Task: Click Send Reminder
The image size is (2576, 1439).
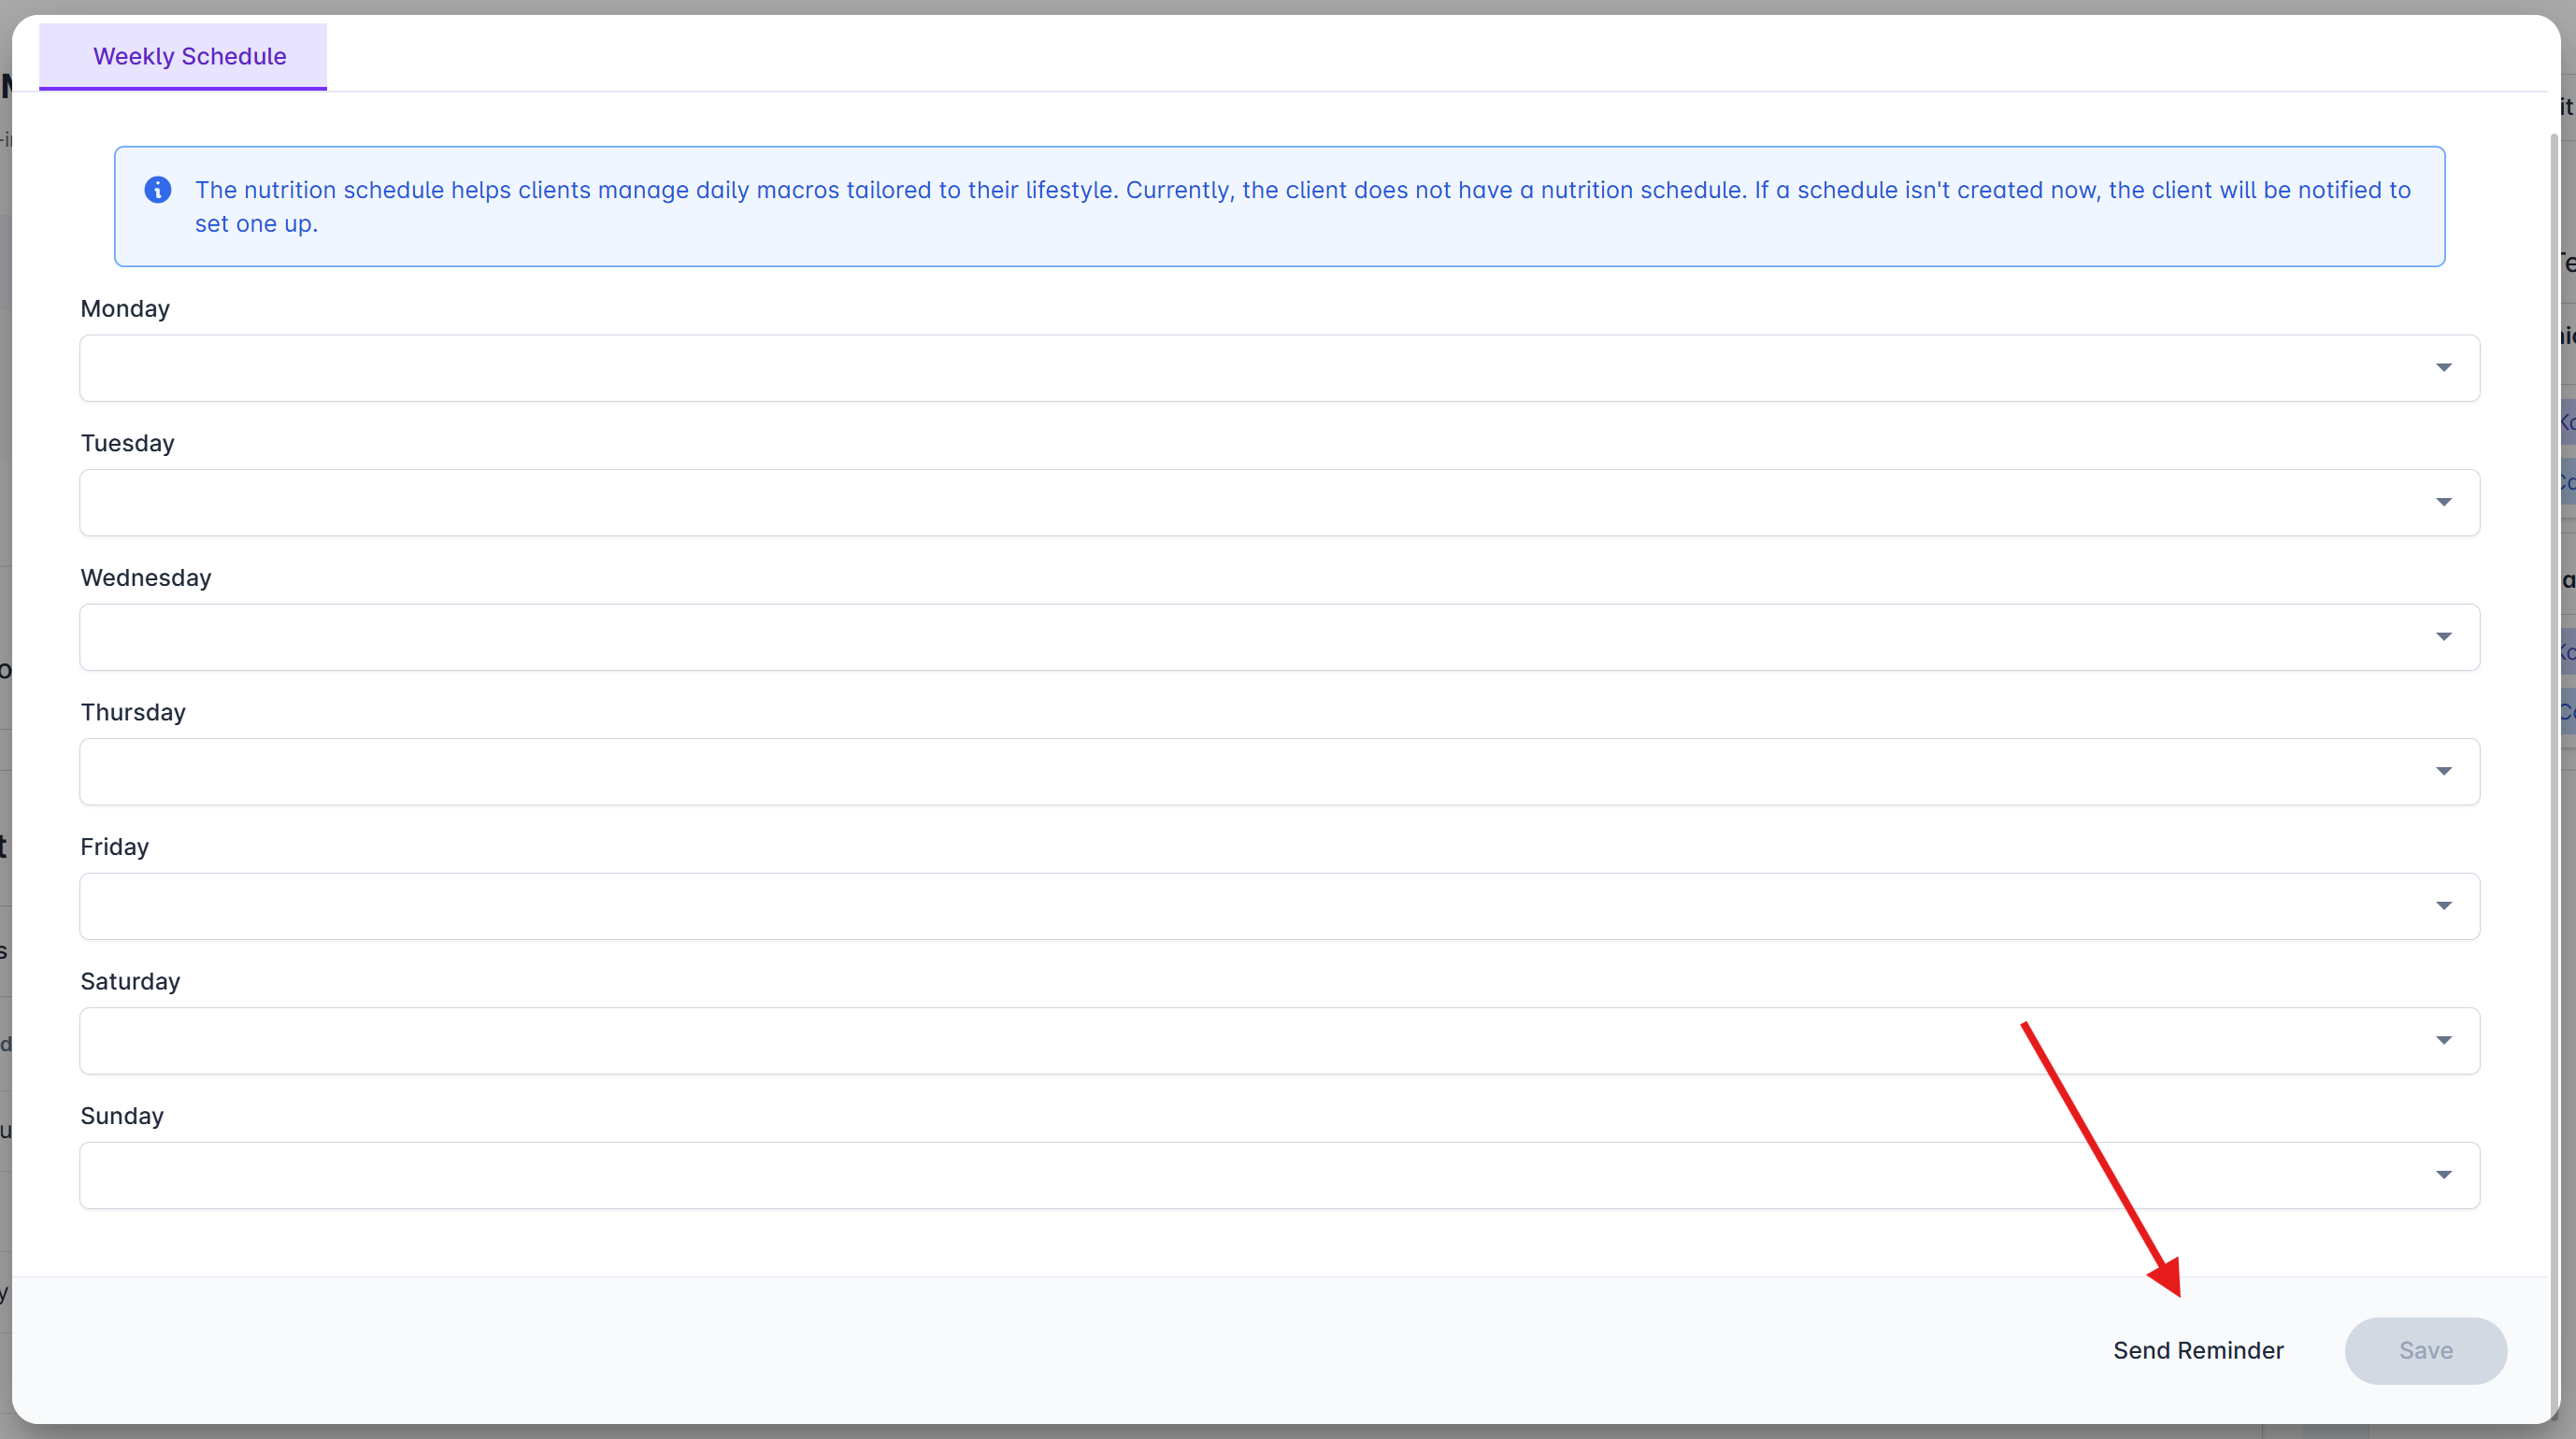Action: coord(2198,1350)
